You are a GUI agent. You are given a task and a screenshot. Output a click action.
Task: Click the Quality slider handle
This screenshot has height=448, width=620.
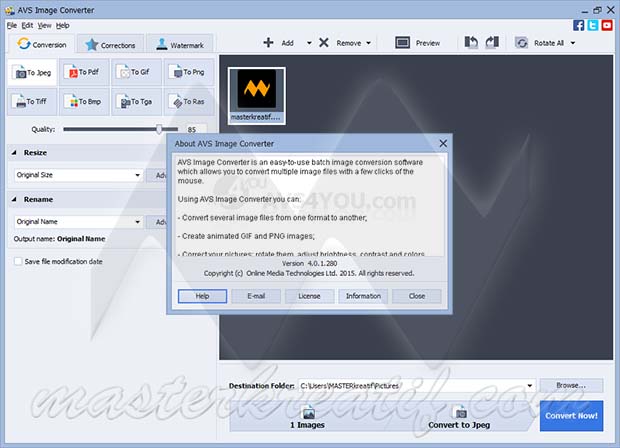[x=159, y=129]
